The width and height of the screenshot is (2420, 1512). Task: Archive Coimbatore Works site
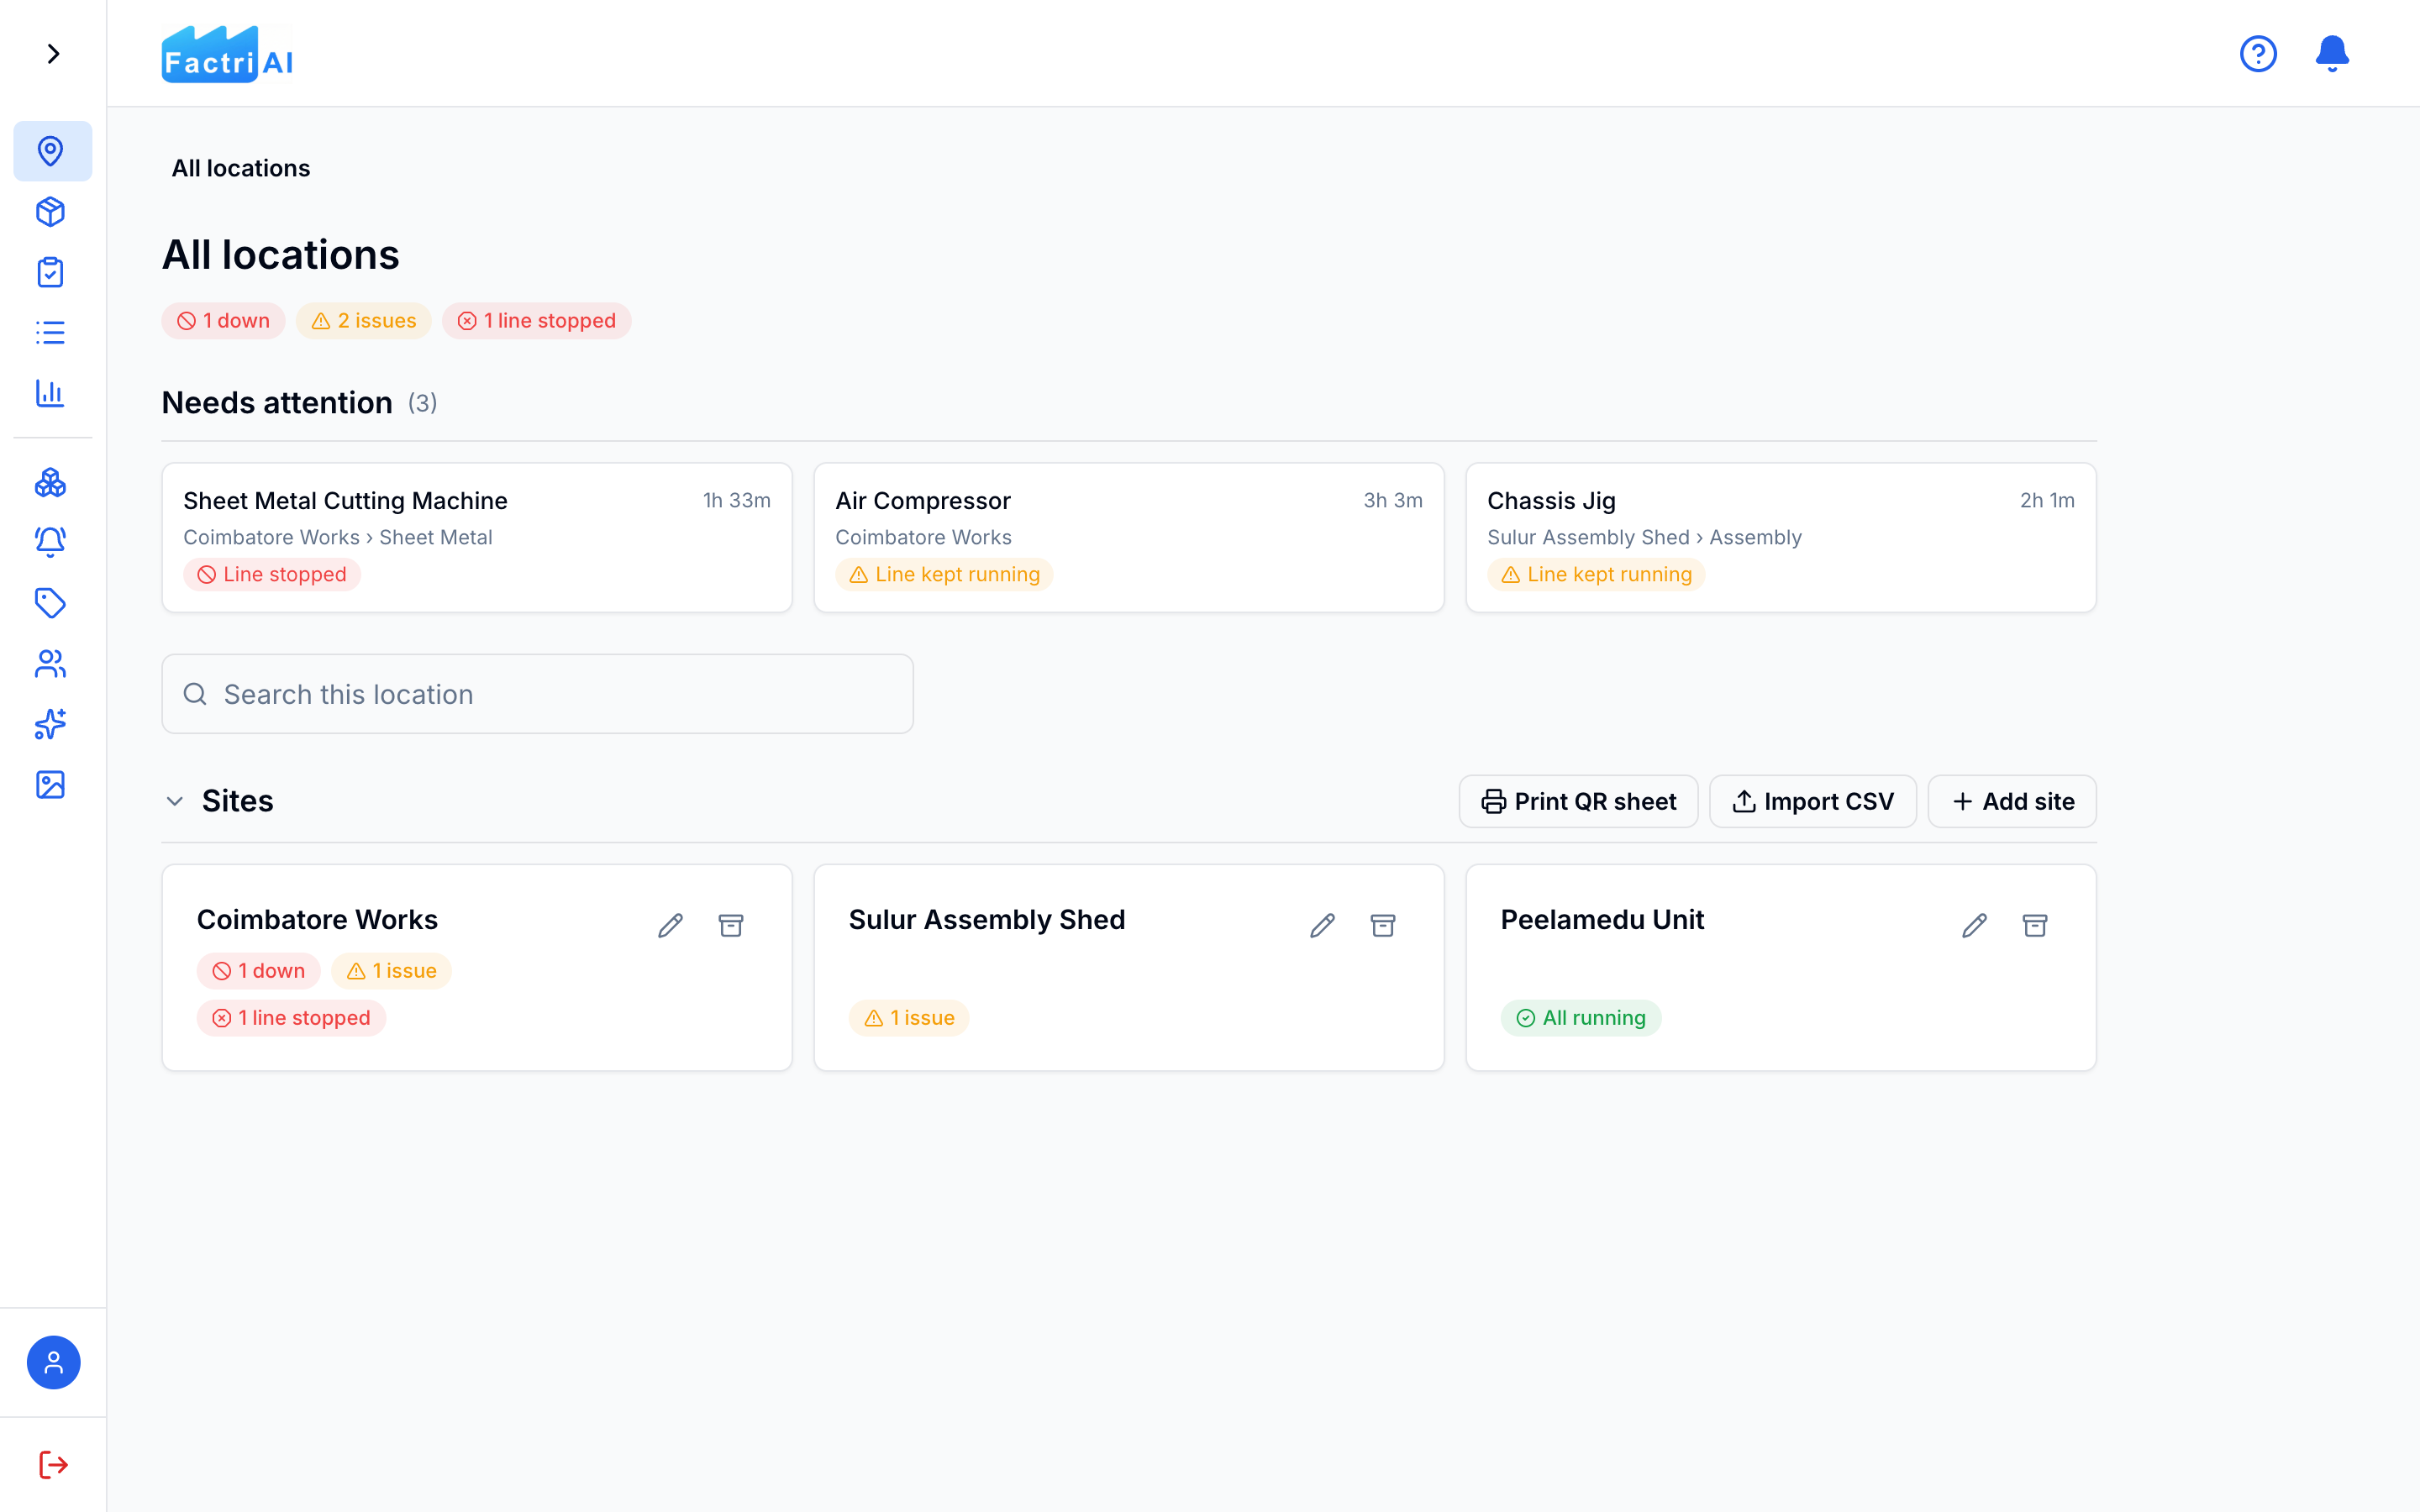pos(731,926)
